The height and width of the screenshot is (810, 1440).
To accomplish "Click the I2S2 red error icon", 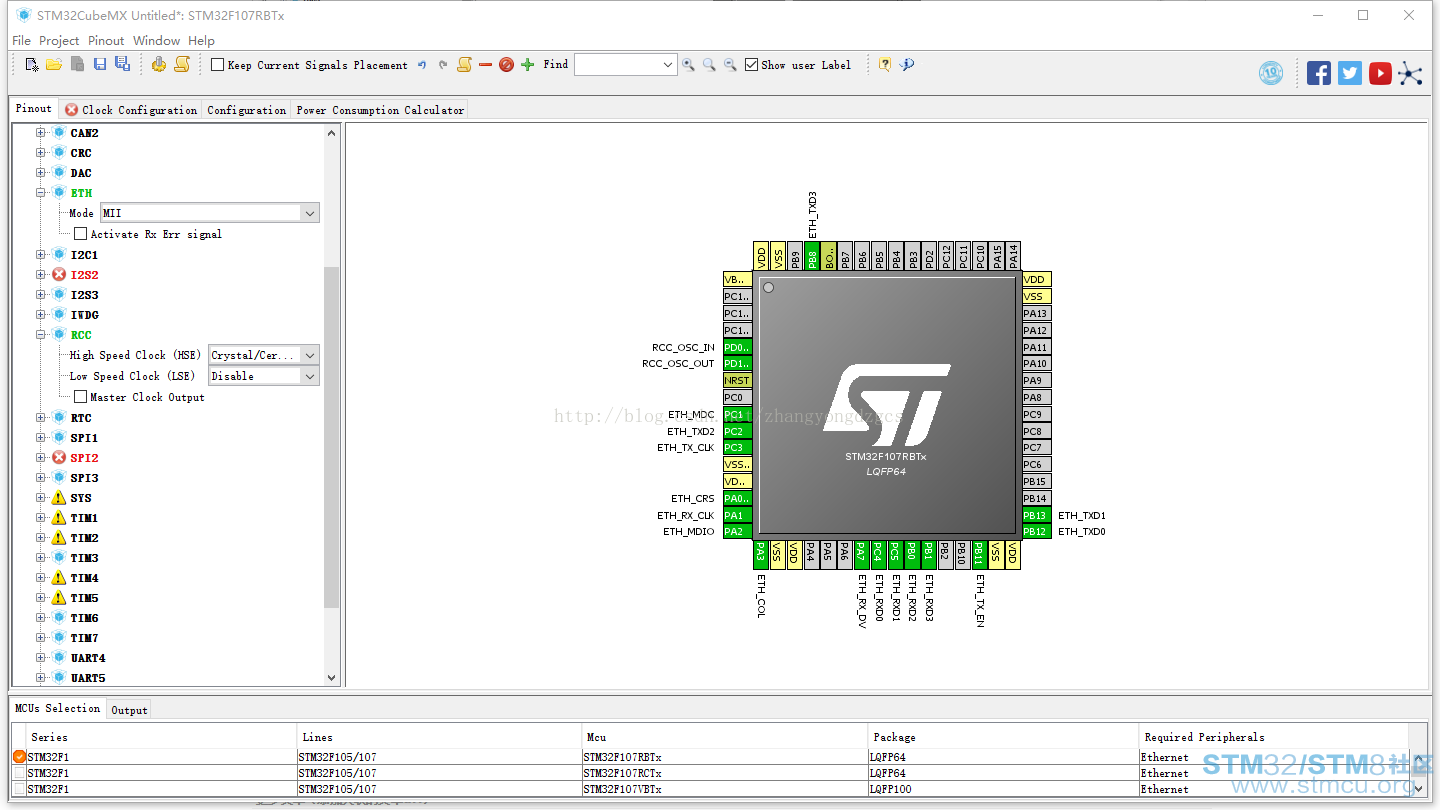I will [59, 274].
